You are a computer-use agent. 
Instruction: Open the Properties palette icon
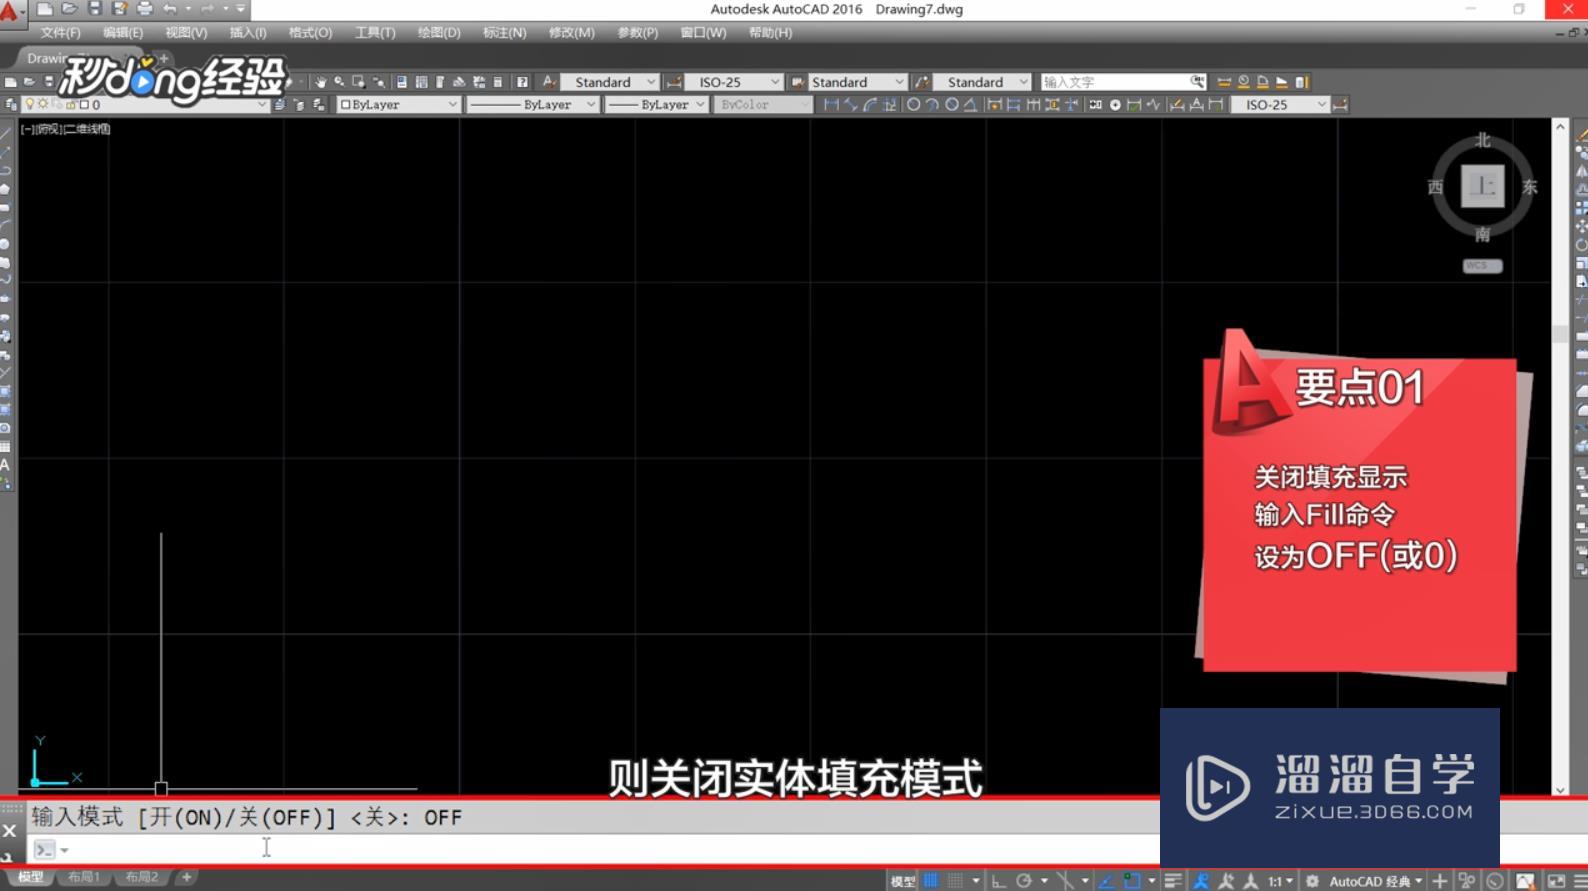tap(401, 82)
